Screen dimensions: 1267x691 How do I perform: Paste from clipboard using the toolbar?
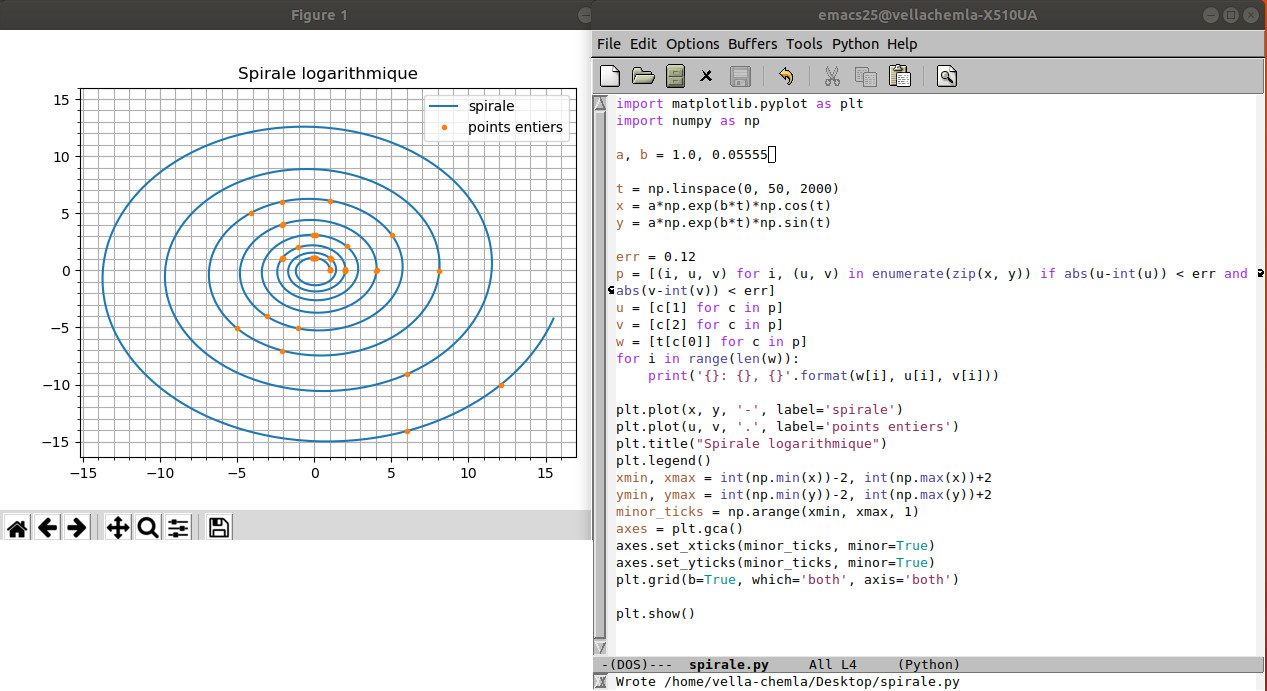tap(899, 76)
